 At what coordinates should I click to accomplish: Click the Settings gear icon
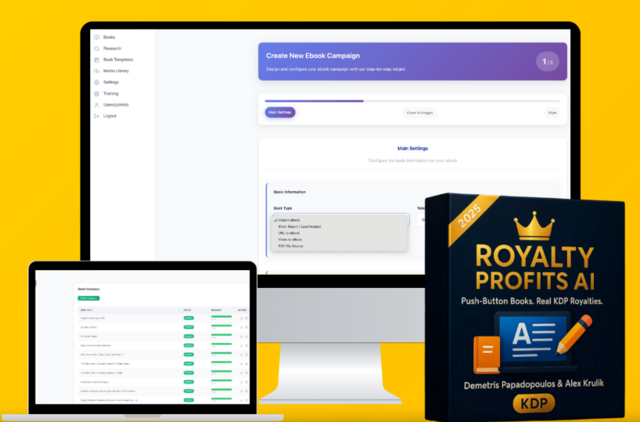click(97, 82)
